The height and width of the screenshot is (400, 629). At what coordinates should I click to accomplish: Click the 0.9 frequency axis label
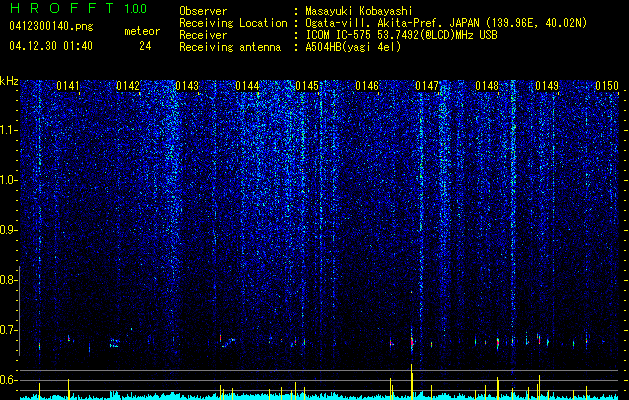click(x=8, y=230)
